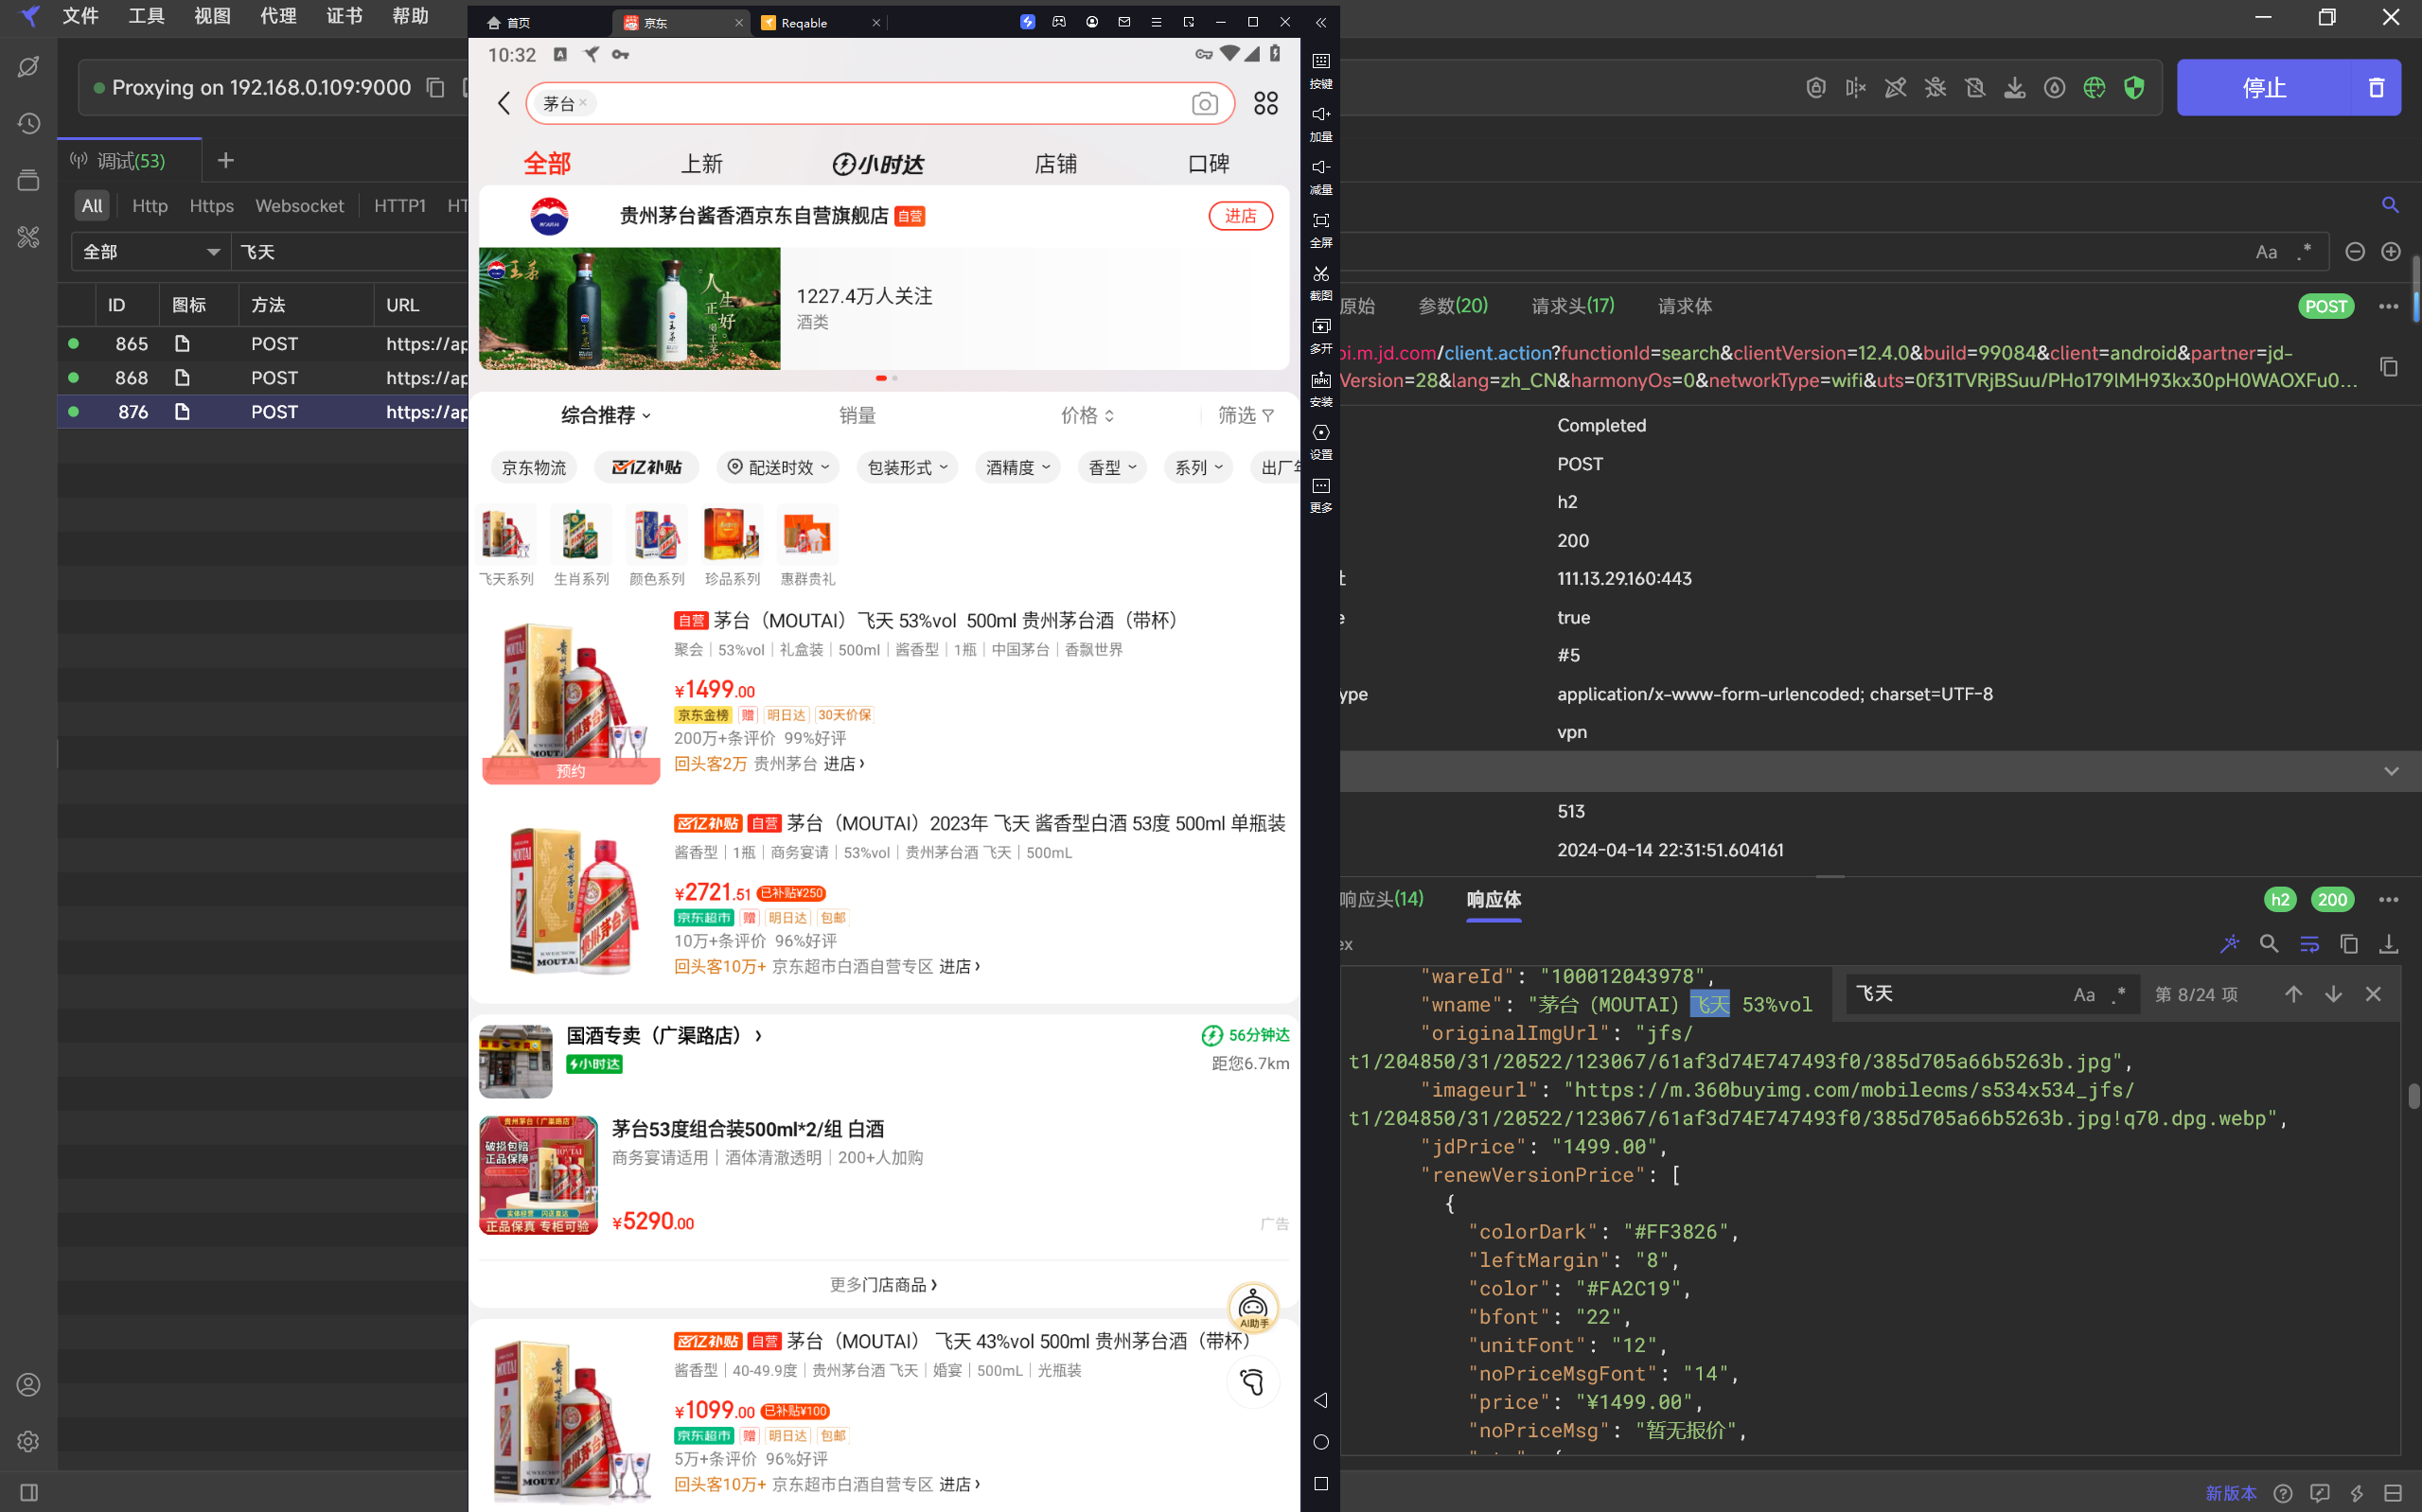This screenshot has width=2422, height=1512.
Task: Expand the 配送时效 filter dropdown
Action: [778, 467]
